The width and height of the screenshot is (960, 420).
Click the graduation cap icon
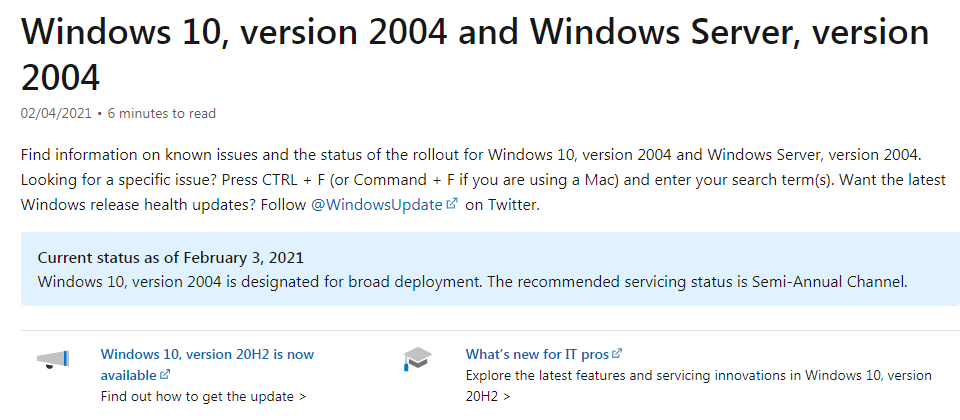click(x=418, y=358)
